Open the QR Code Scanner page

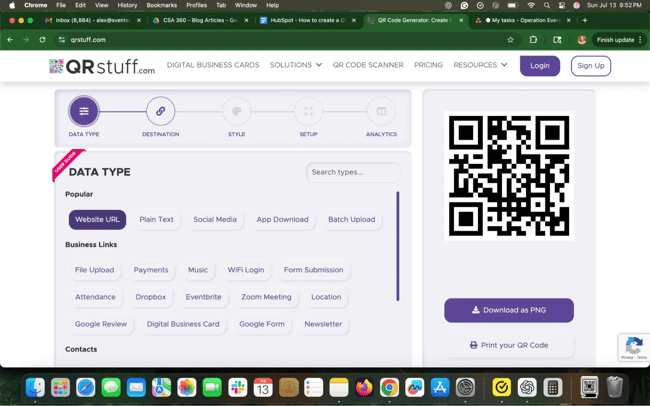(368, 65)
